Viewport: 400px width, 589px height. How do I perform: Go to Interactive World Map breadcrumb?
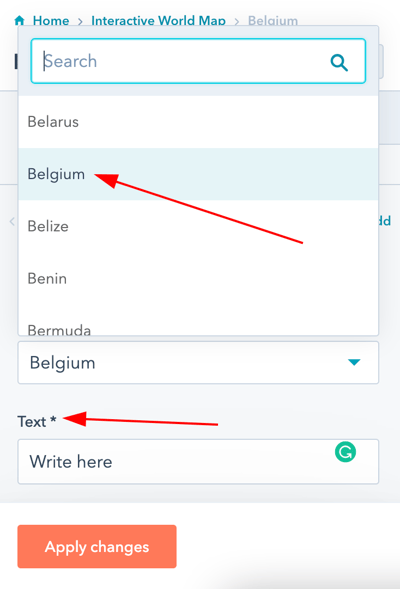(158, 21)
